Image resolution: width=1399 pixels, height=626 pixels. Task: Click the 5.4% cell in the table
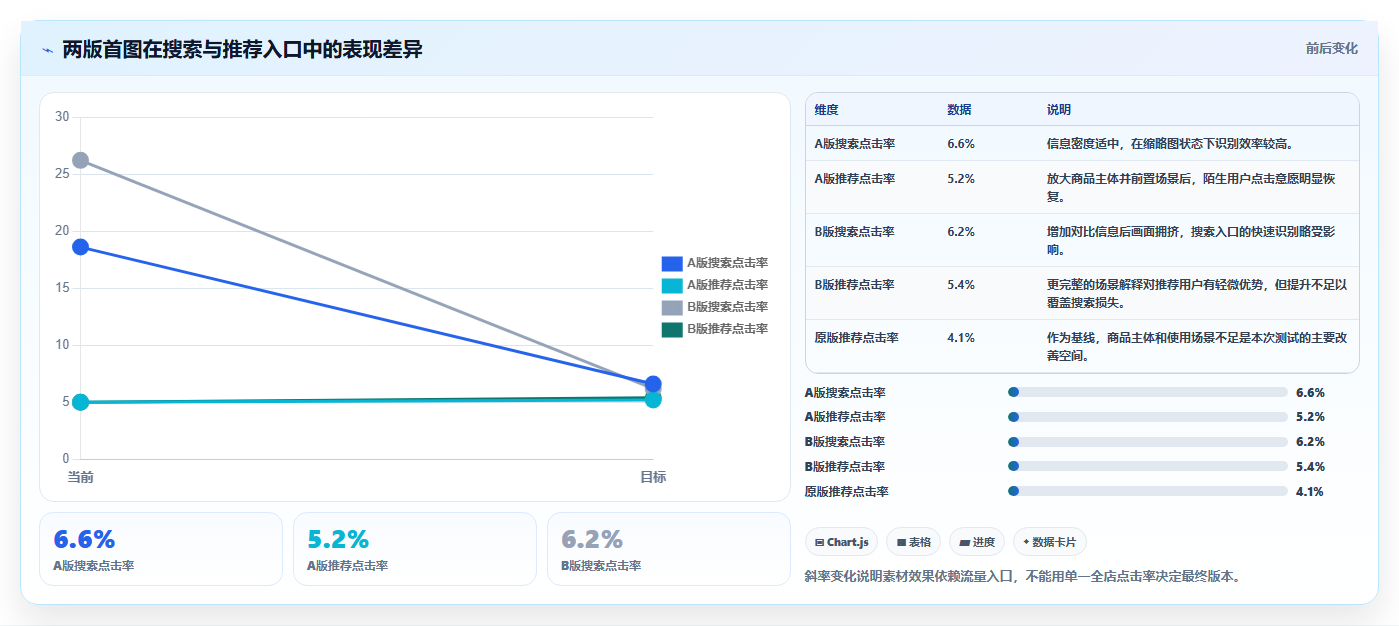pyautogui.click(x=961, y=284)
